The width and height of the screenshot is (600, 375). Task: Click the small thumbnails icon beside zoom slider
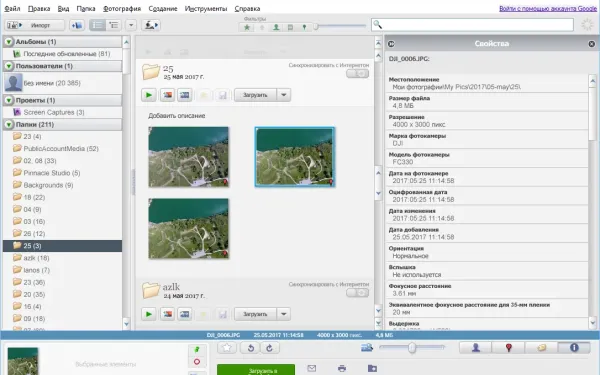tap(367, 347)
